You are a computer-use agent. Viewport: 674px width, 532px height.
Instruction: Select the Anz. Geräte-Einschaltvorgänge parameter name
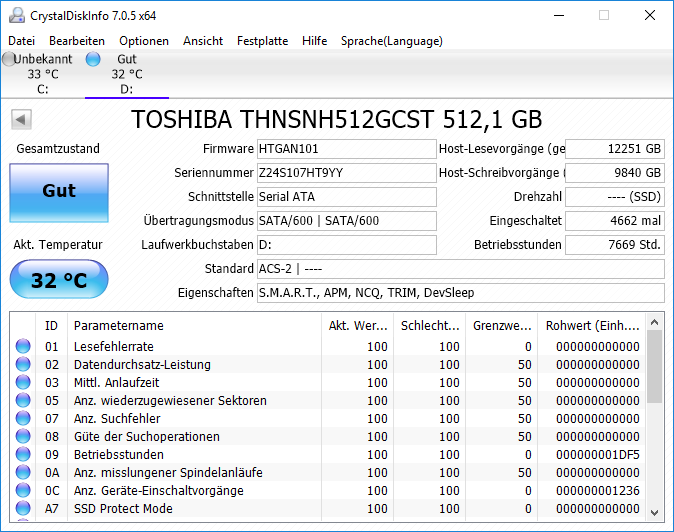tap(159, 491)
